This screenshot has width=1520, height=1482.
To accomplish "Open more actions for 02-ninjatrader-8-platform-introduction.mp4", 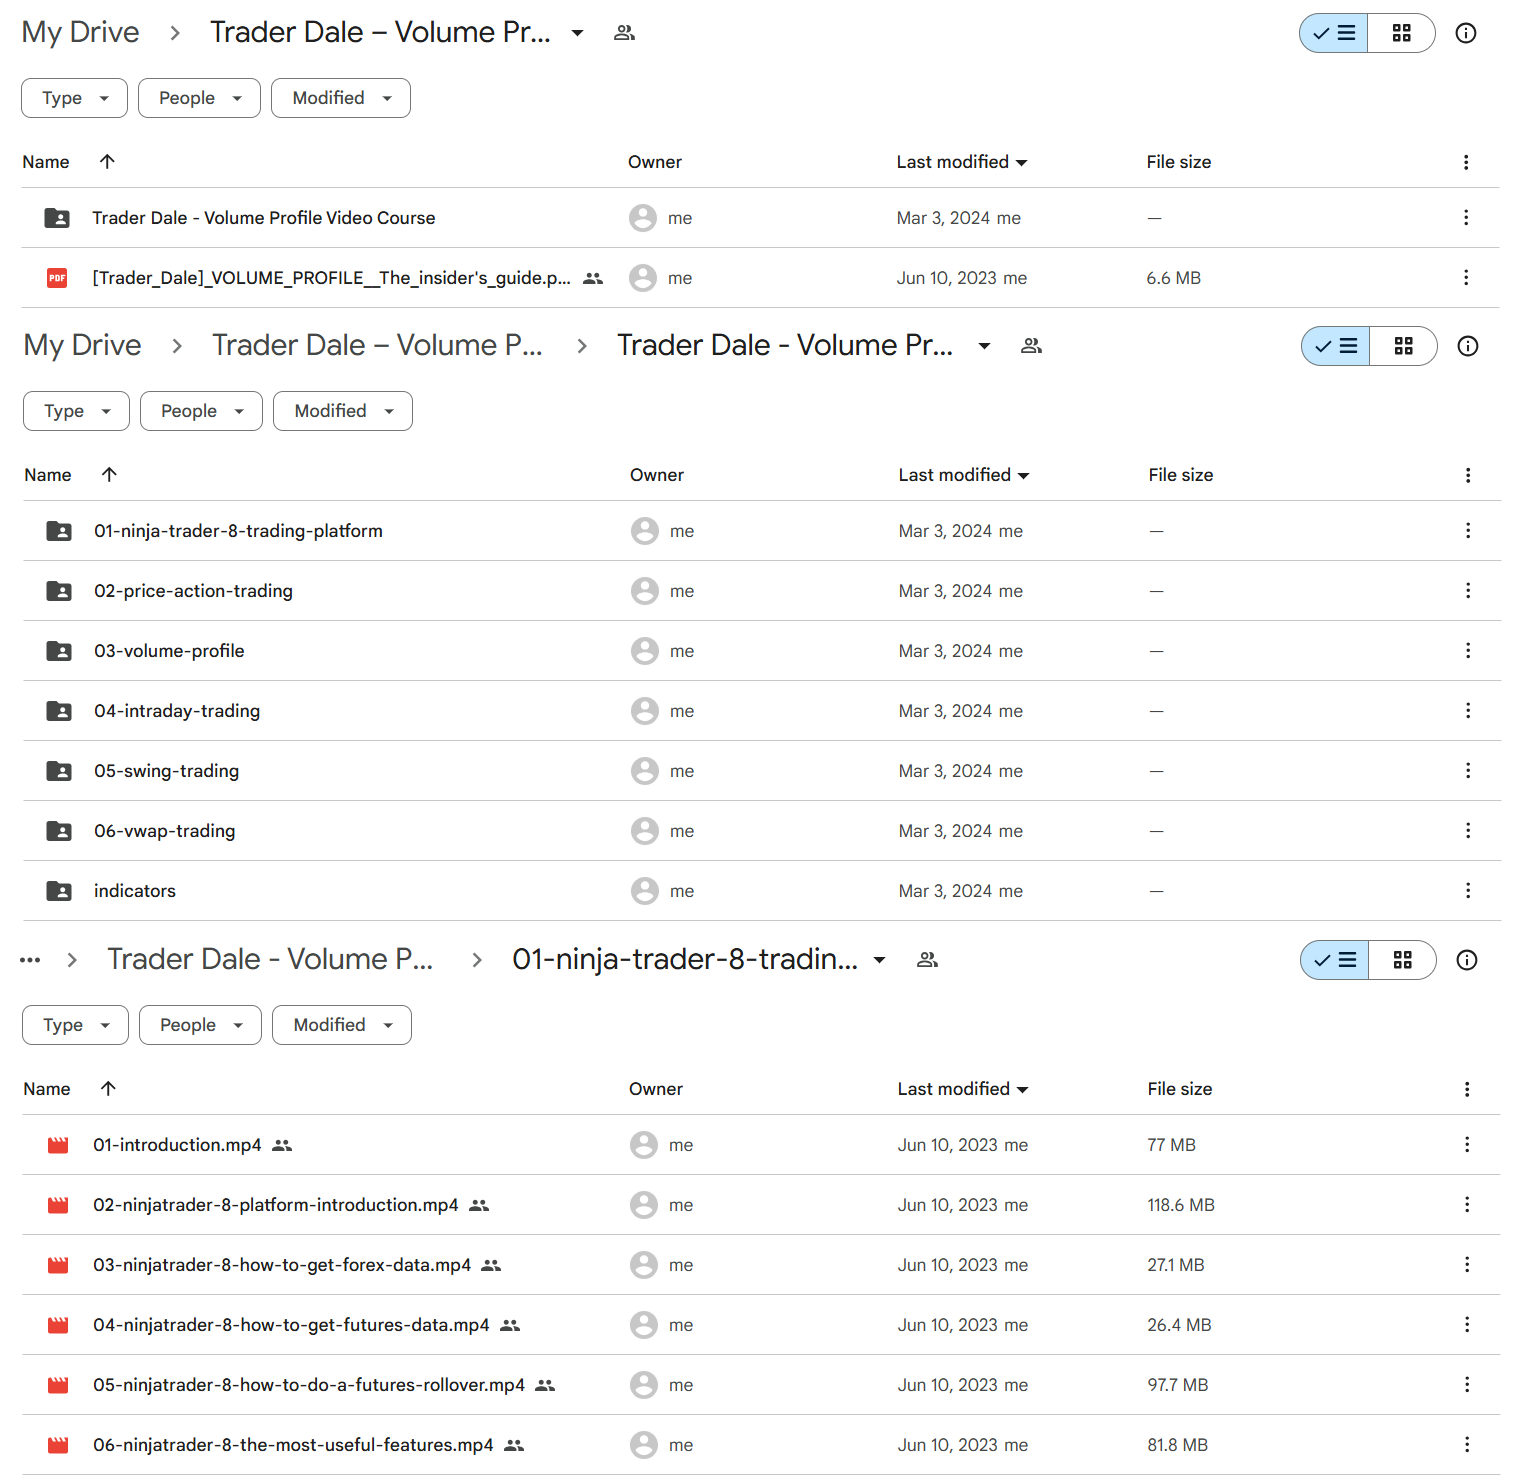I will 1467,1205.
